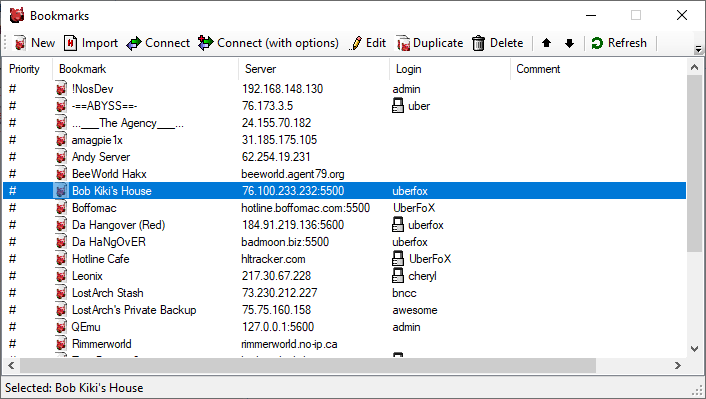Click horizontal scrollbar left arrow
The height and width of the screenshot is (399, 706).
click(x=11, y=366)
